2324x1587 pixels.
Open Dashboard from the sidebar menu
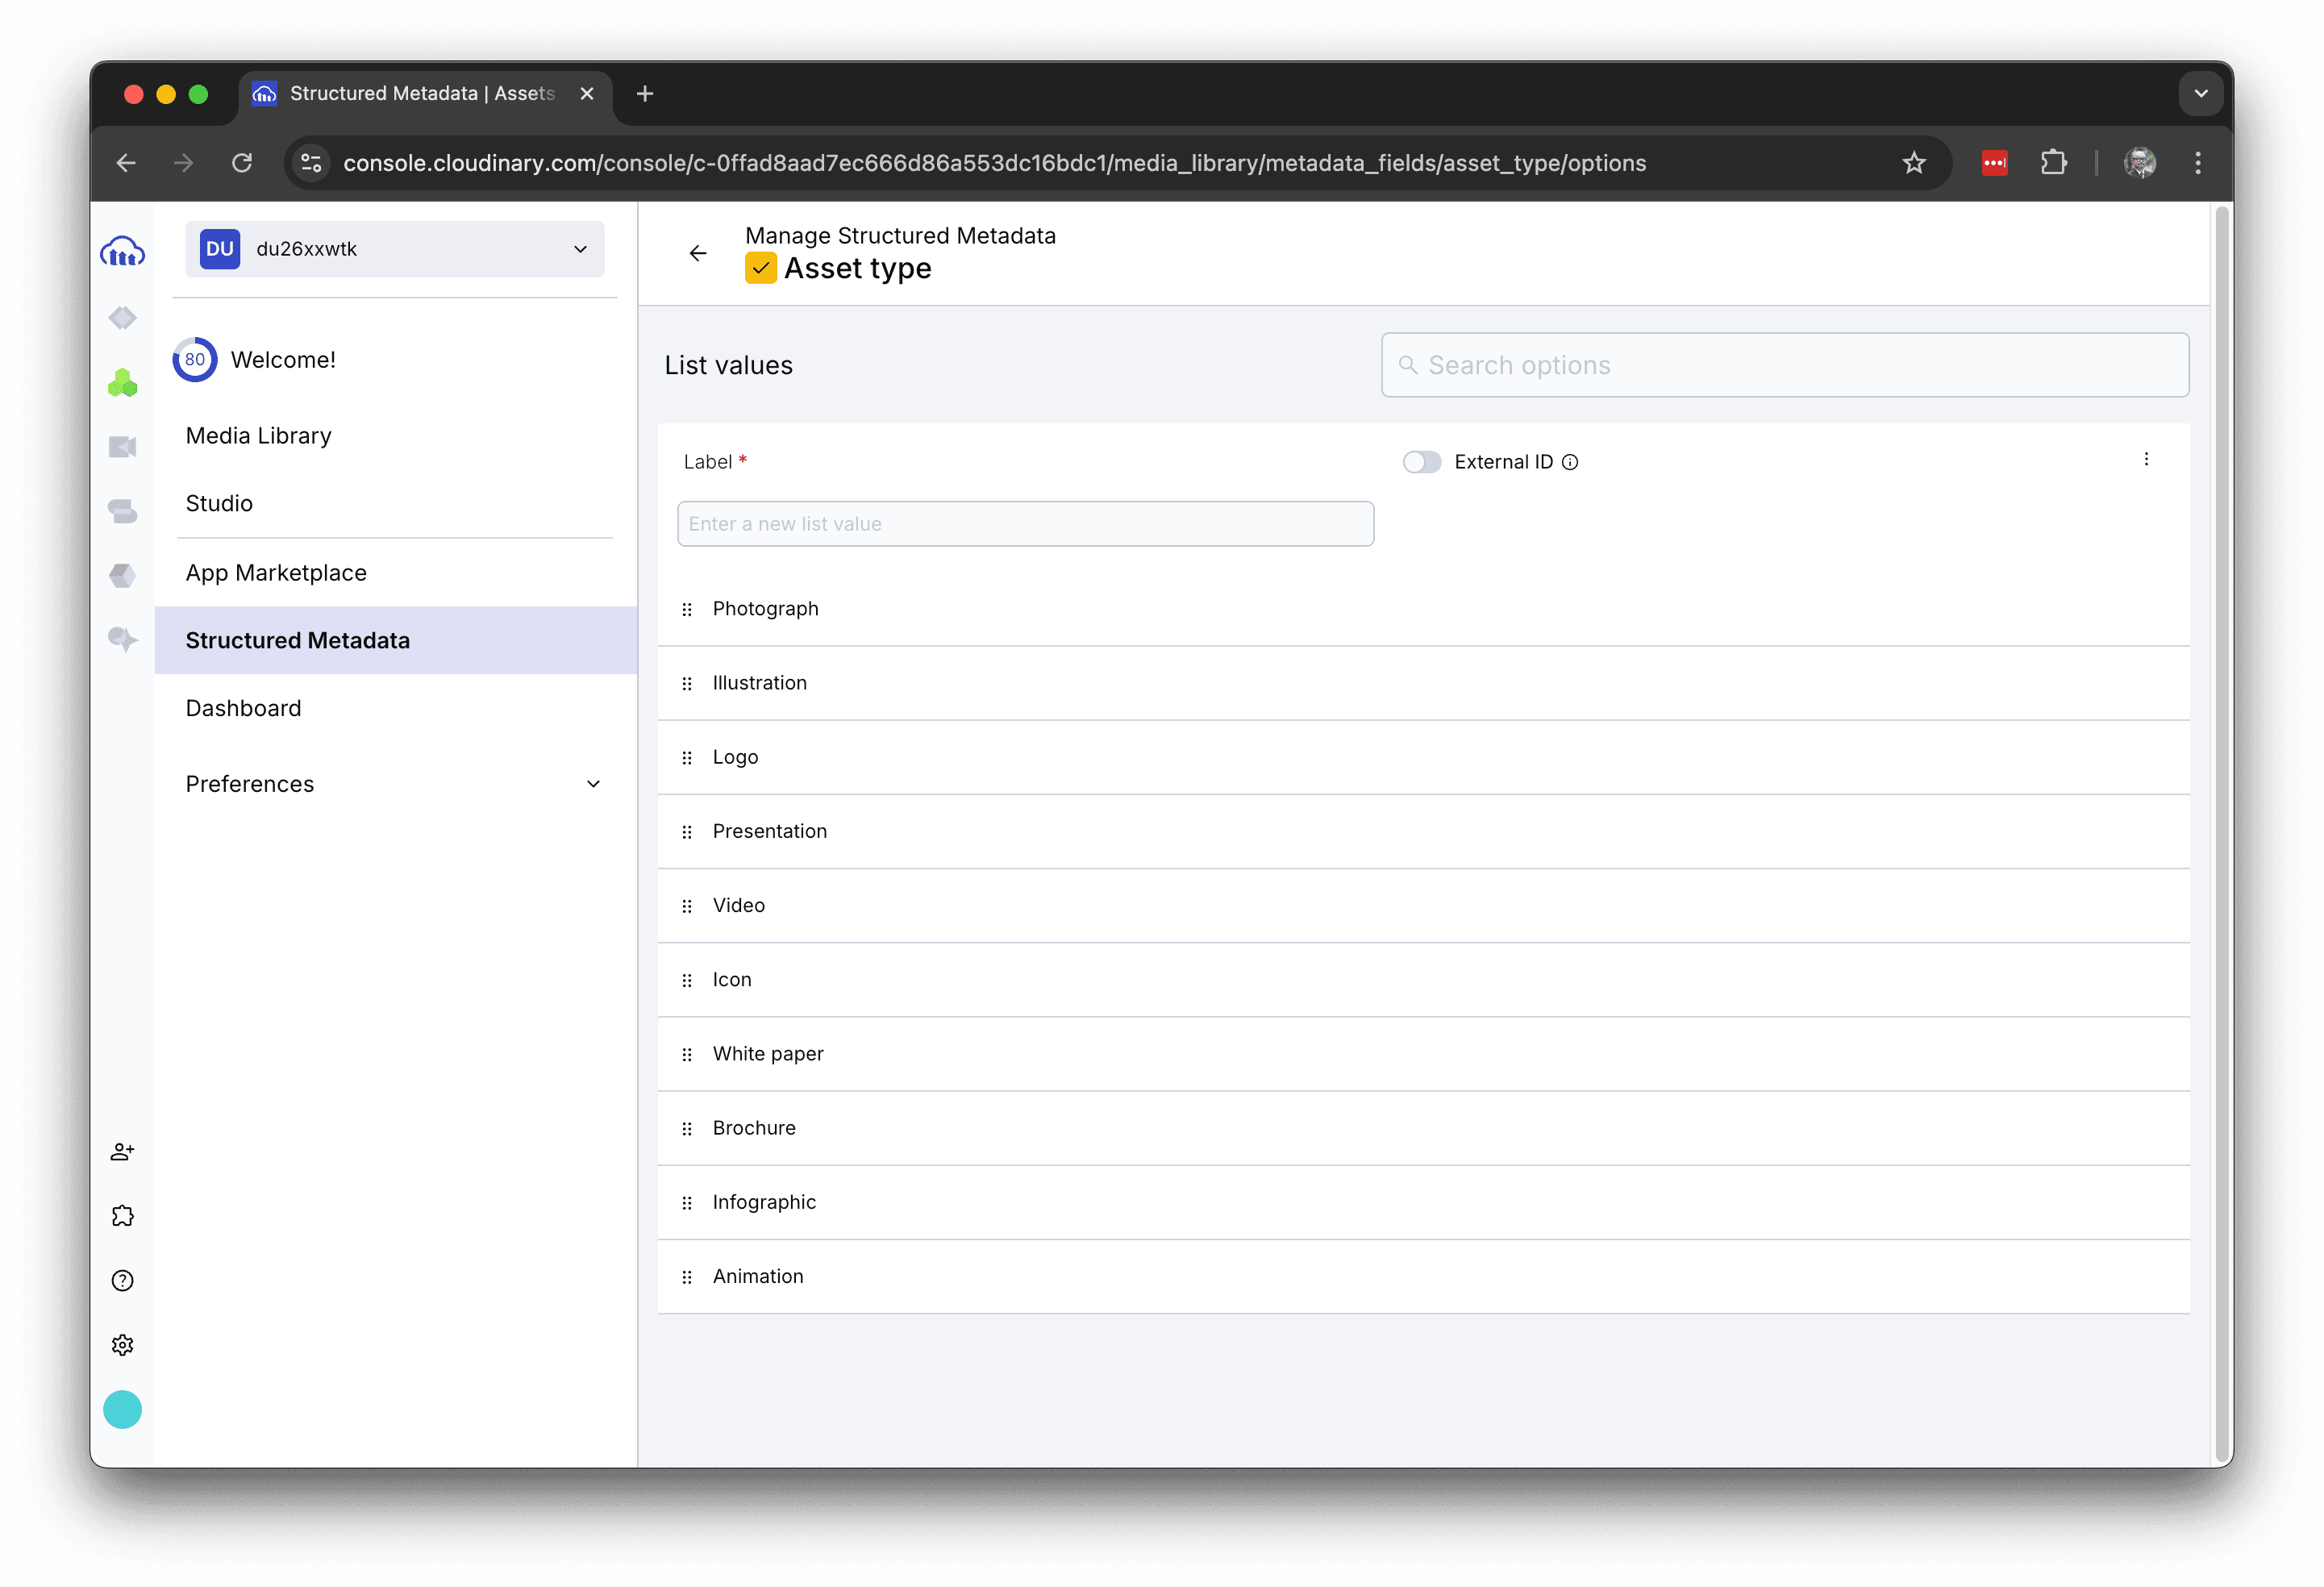(243, 708)
